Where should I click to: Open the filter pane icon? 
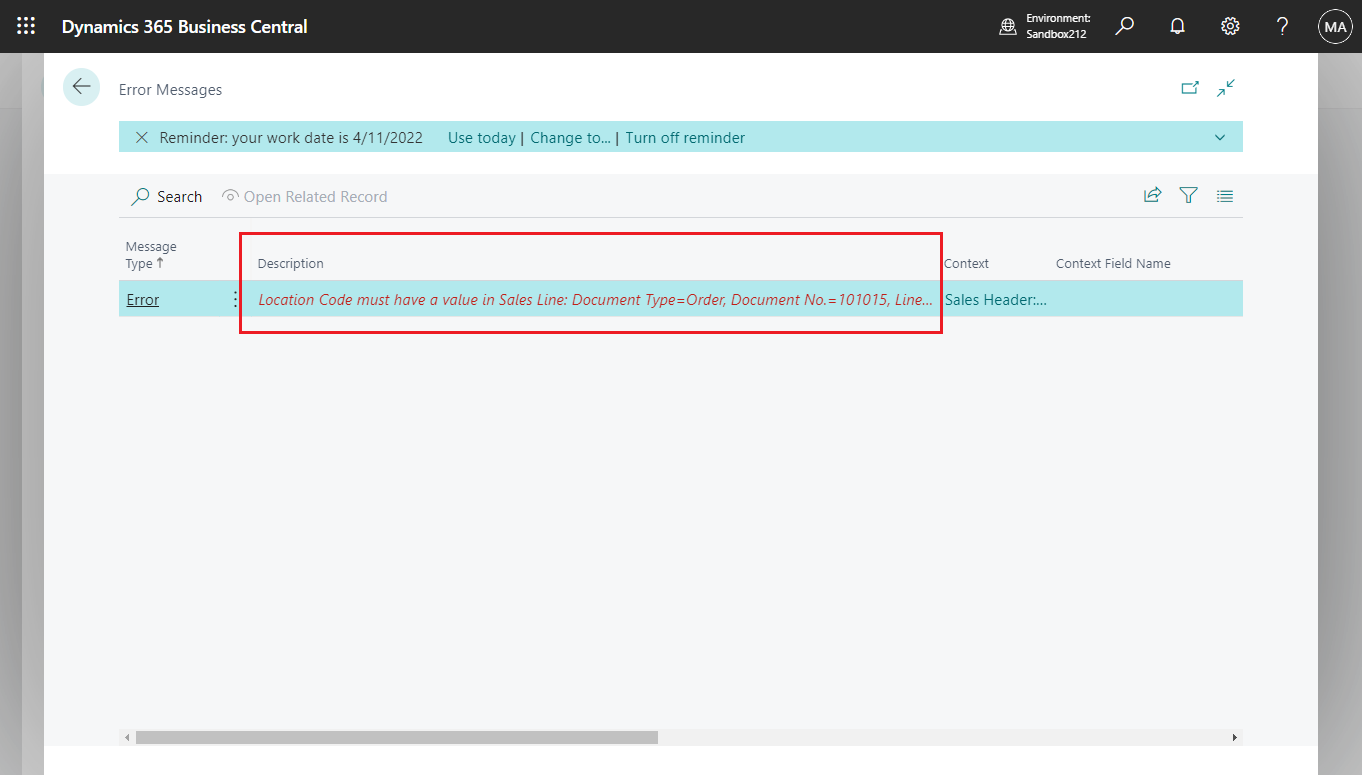[1188, 195]
